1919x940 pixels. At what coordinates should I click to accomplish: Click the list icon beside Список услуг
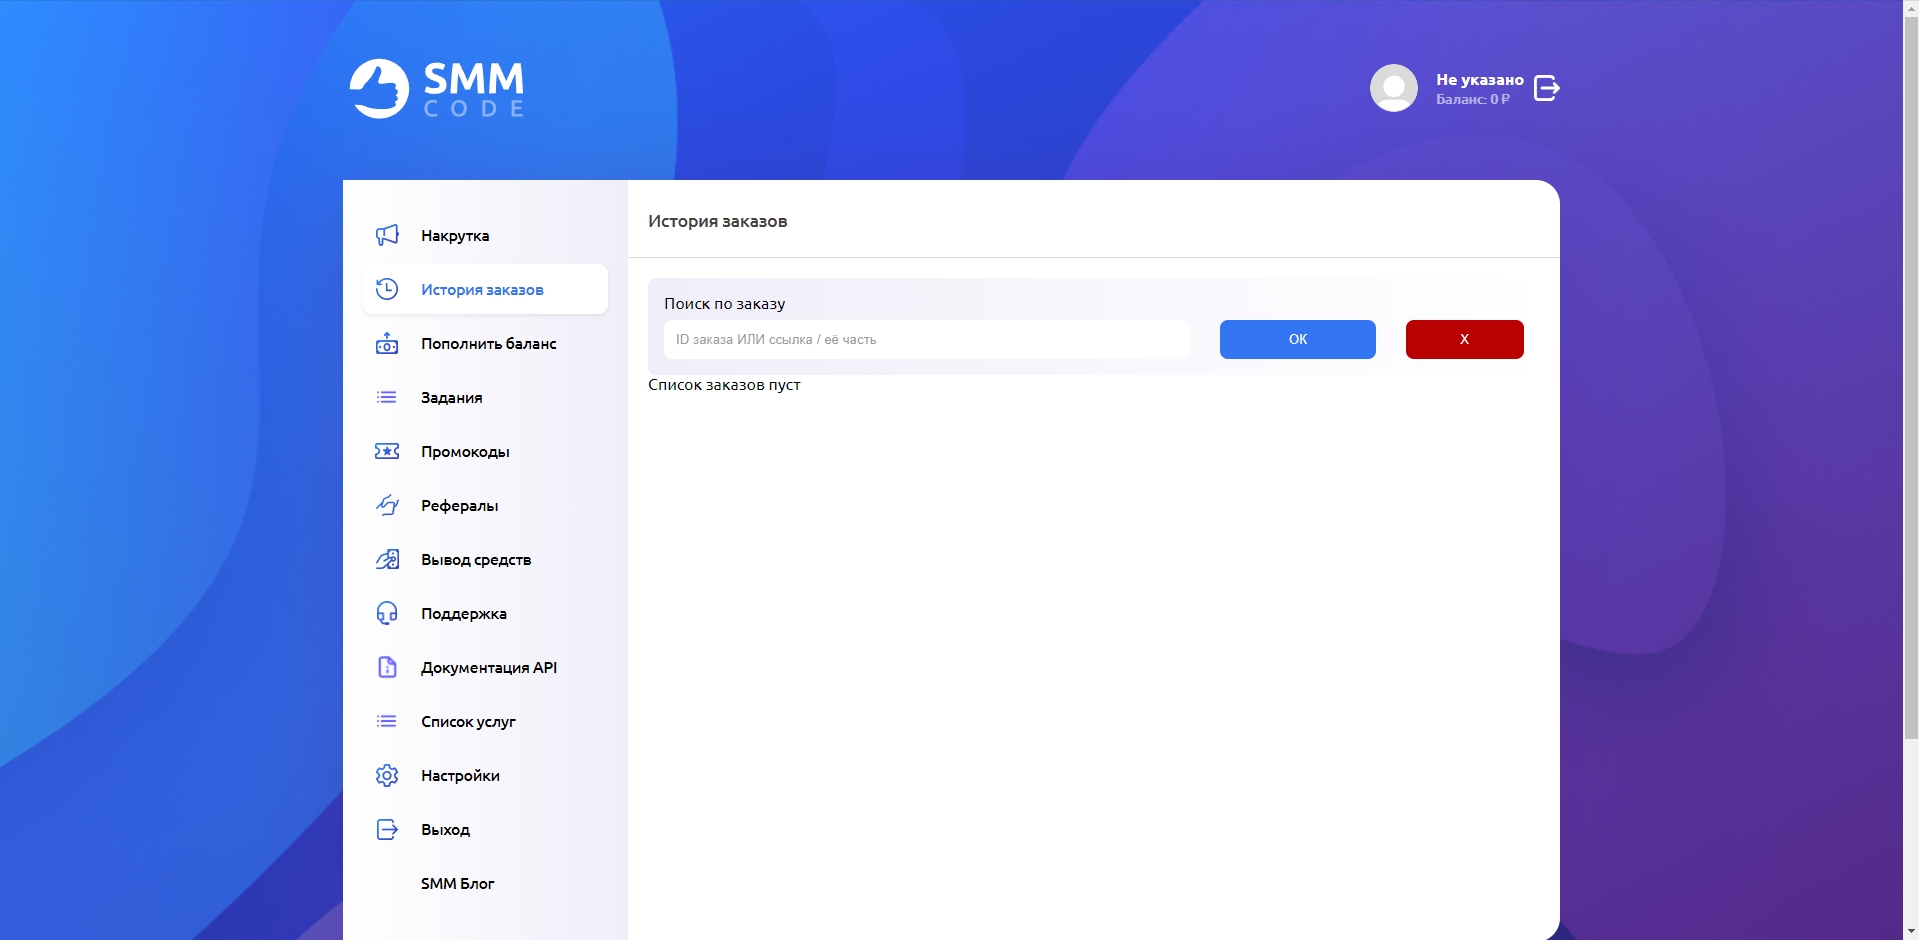pos(387,721)
